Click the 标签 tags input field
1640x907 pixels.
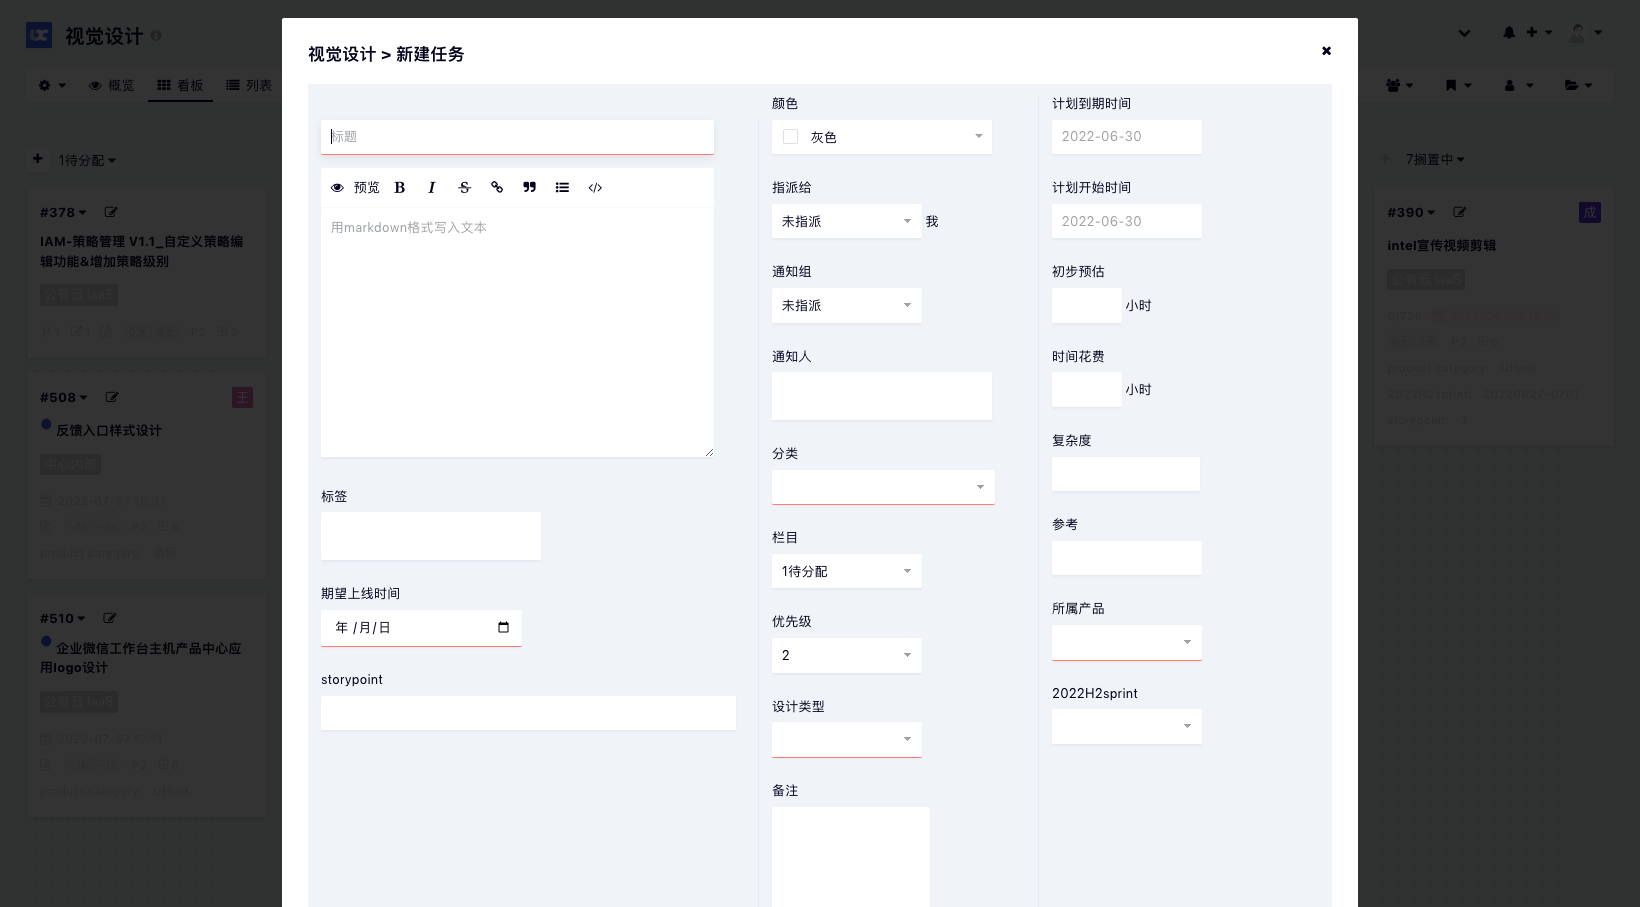coord(431,536)
